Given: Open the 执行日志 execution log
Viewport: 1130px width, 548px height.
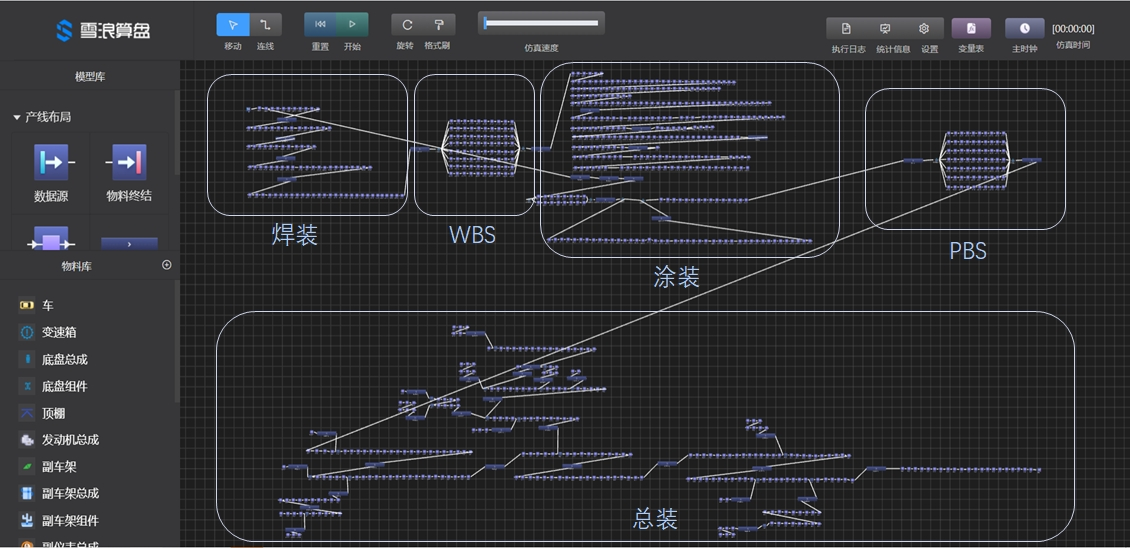Looking at the screenshot, I should pos(846,29).
